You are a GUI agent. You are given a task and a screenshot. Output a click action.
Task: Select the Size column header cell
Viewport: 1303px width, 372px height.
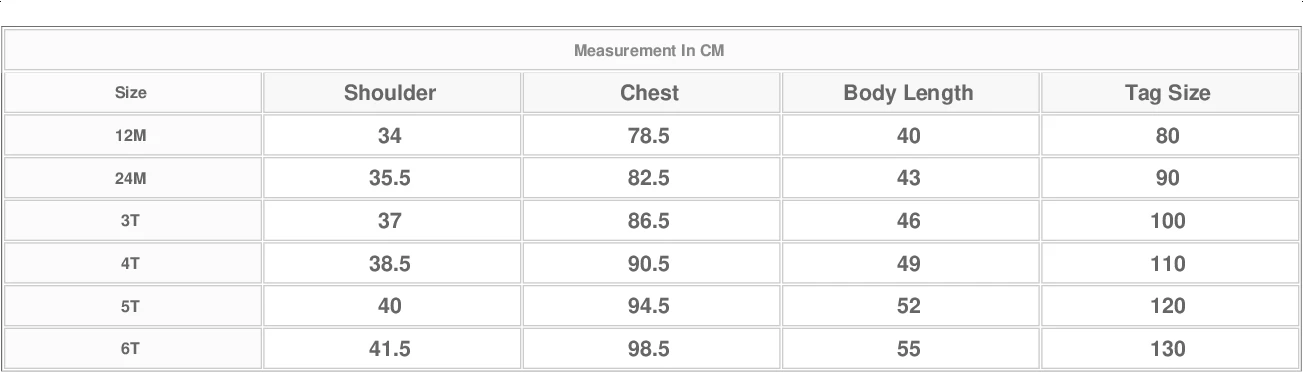point(131,93)
